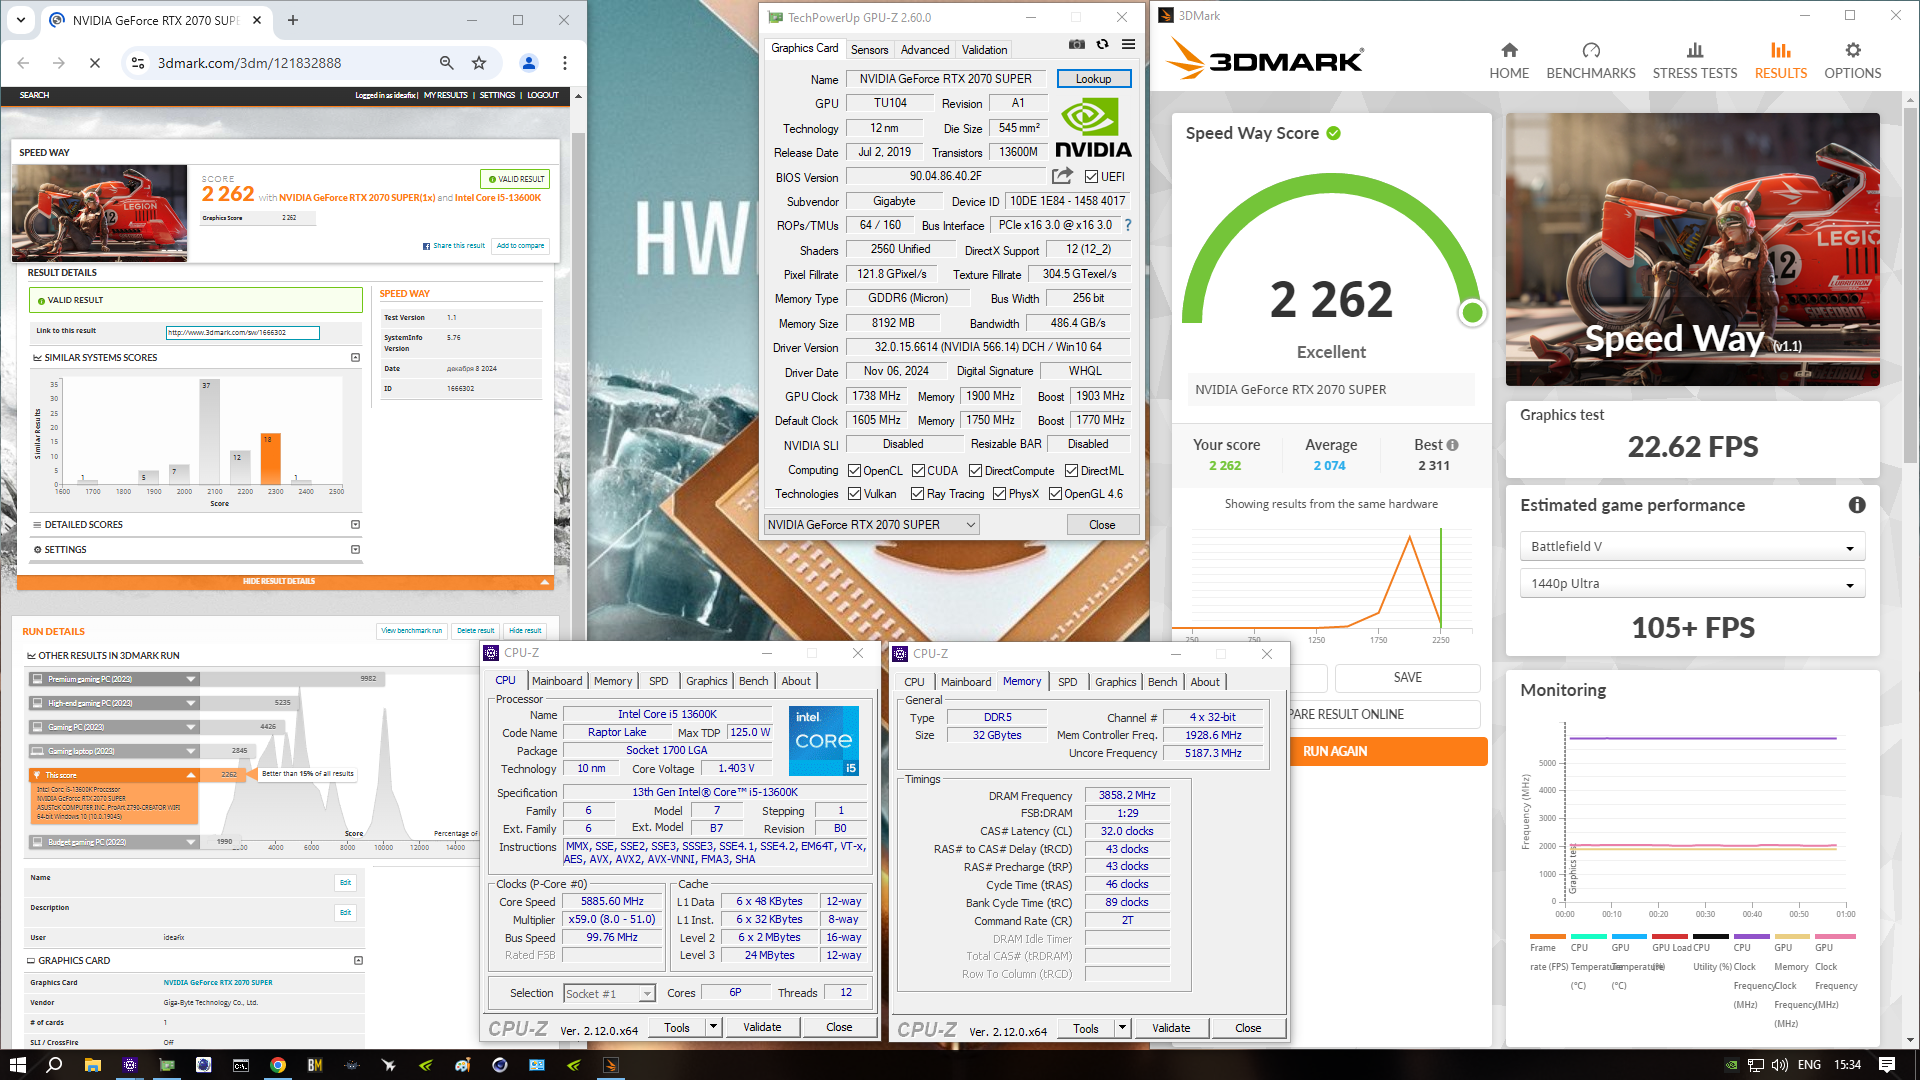Click Validate in the left CPU-Z window
Image resolution: width=1920 pixels, height=1080 pixels.
click(762, 1027)
